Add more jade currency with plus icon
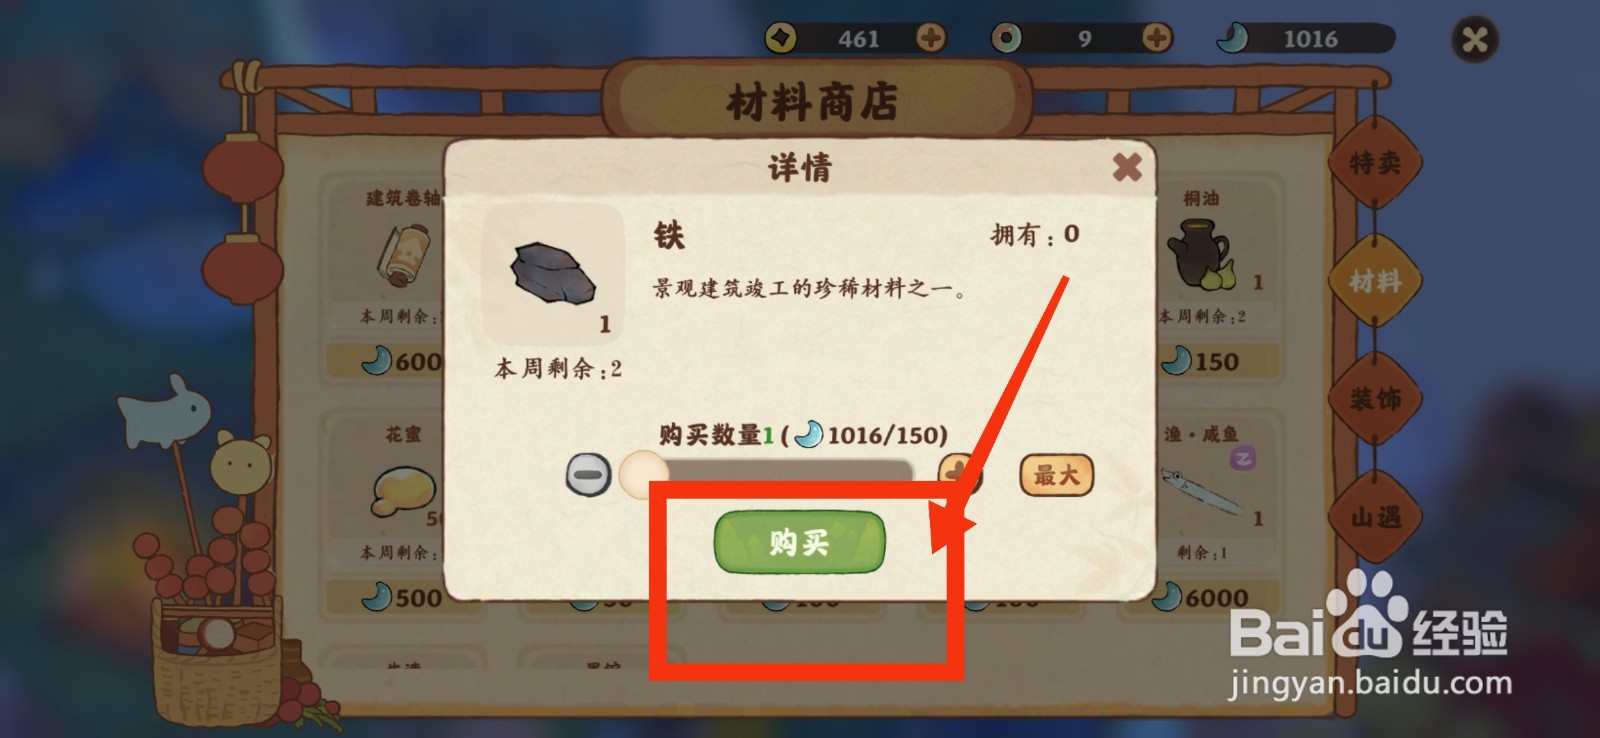Viewport: 1600px width, 738px height. (x=1157, y=38)
